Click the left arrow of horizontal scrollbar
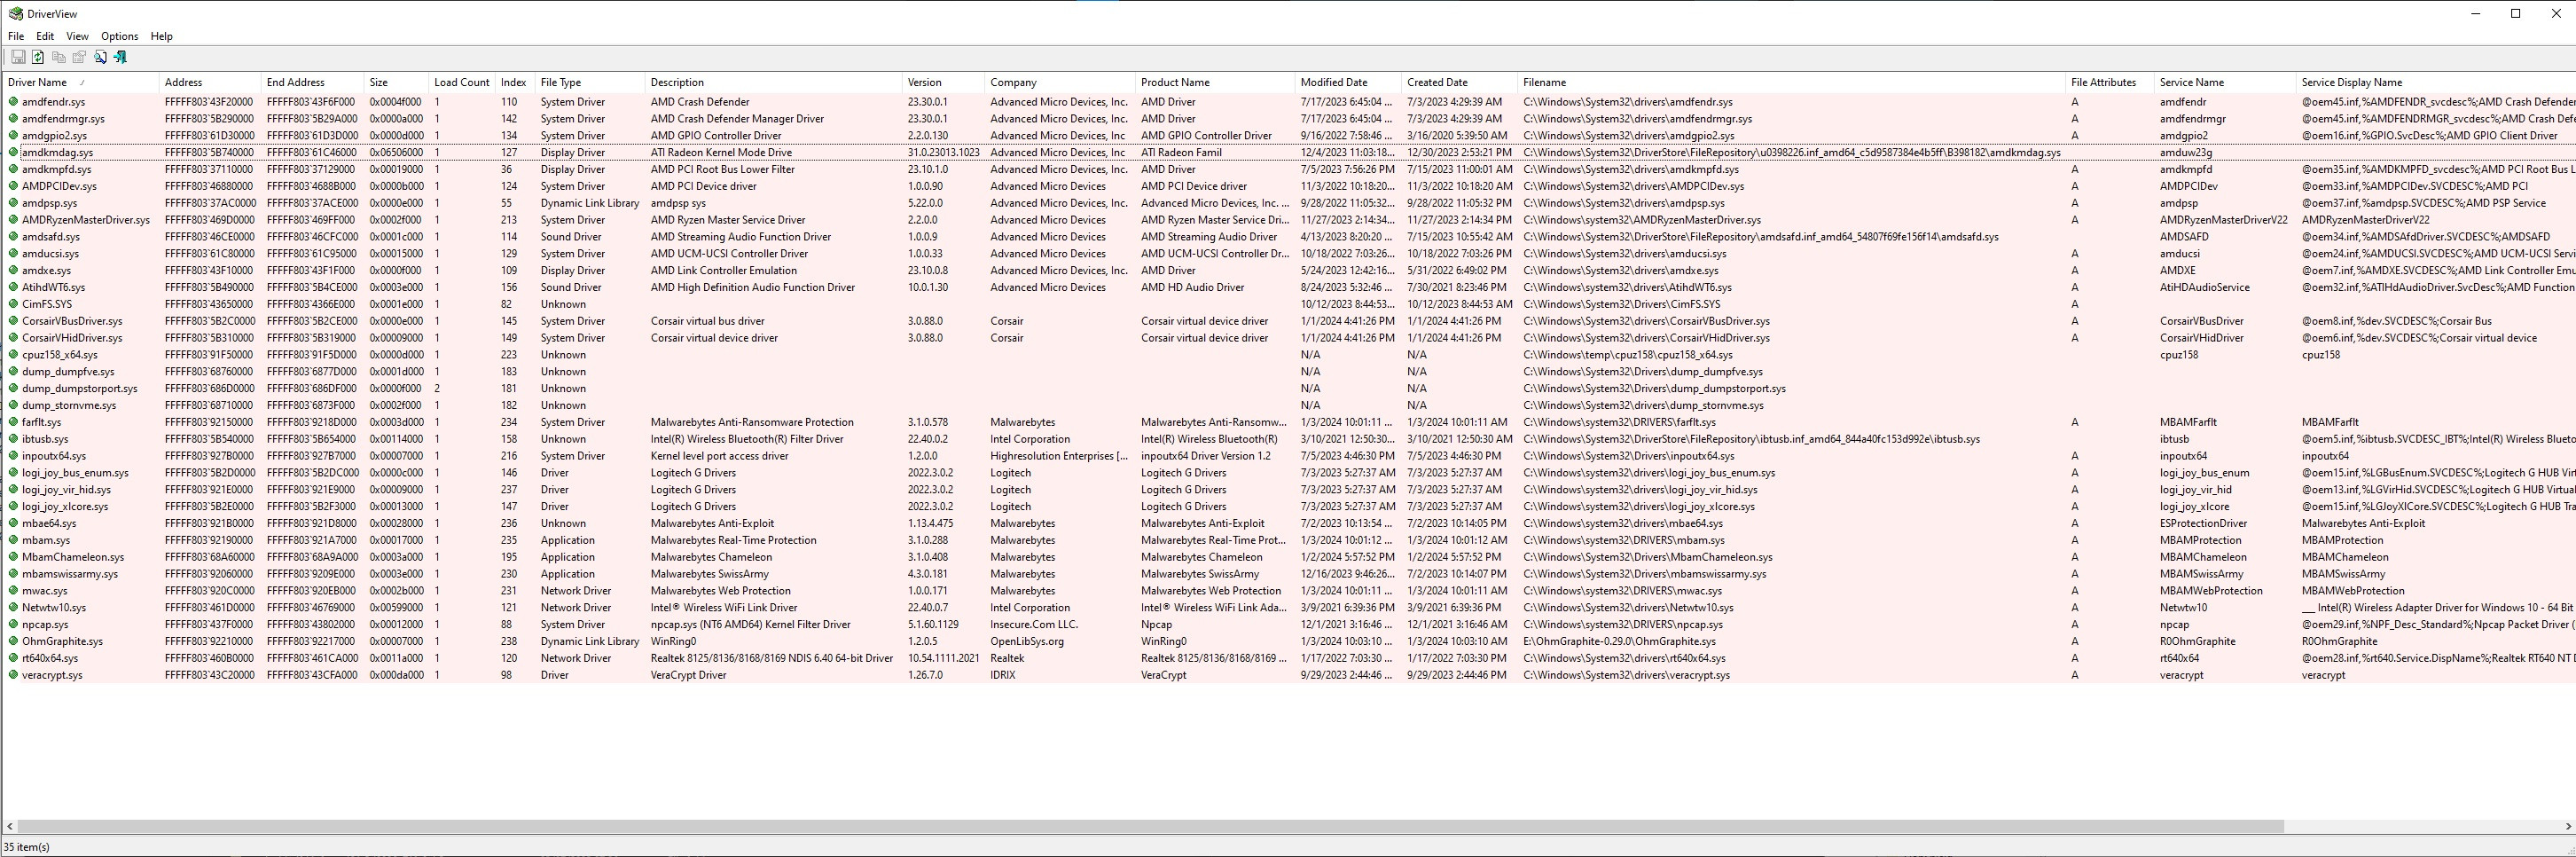 click(x=10, y=827)
